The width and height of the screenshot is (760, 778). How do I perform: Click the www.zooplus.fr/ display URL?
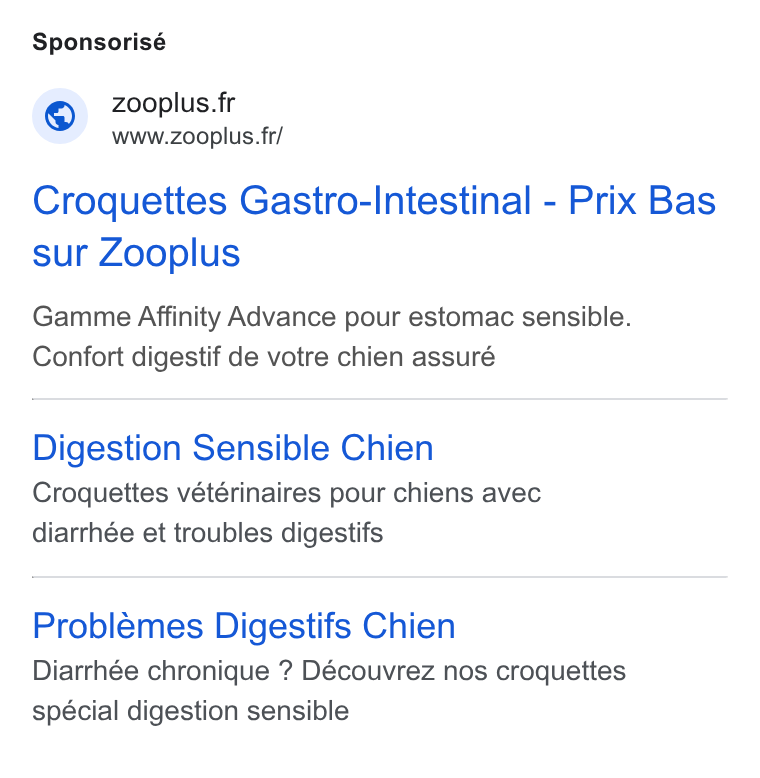[197, 136]
